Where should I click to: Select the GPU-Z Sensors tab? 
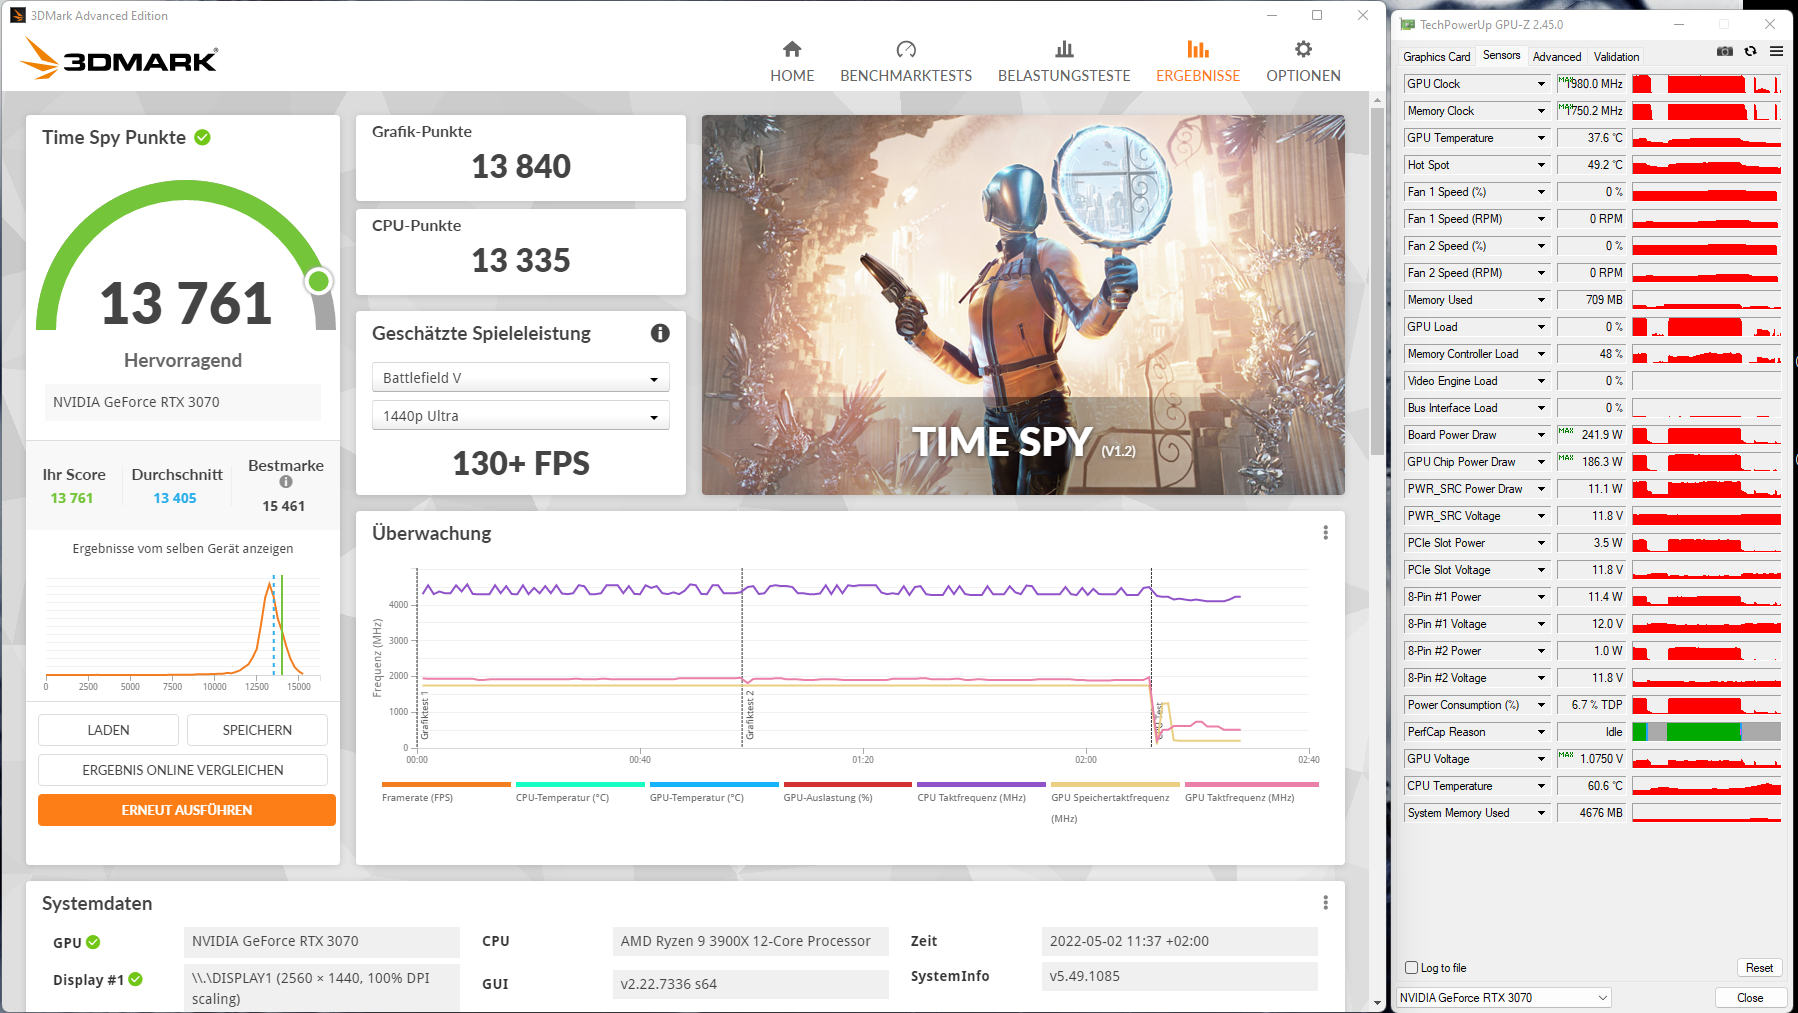pos(1501,56)
